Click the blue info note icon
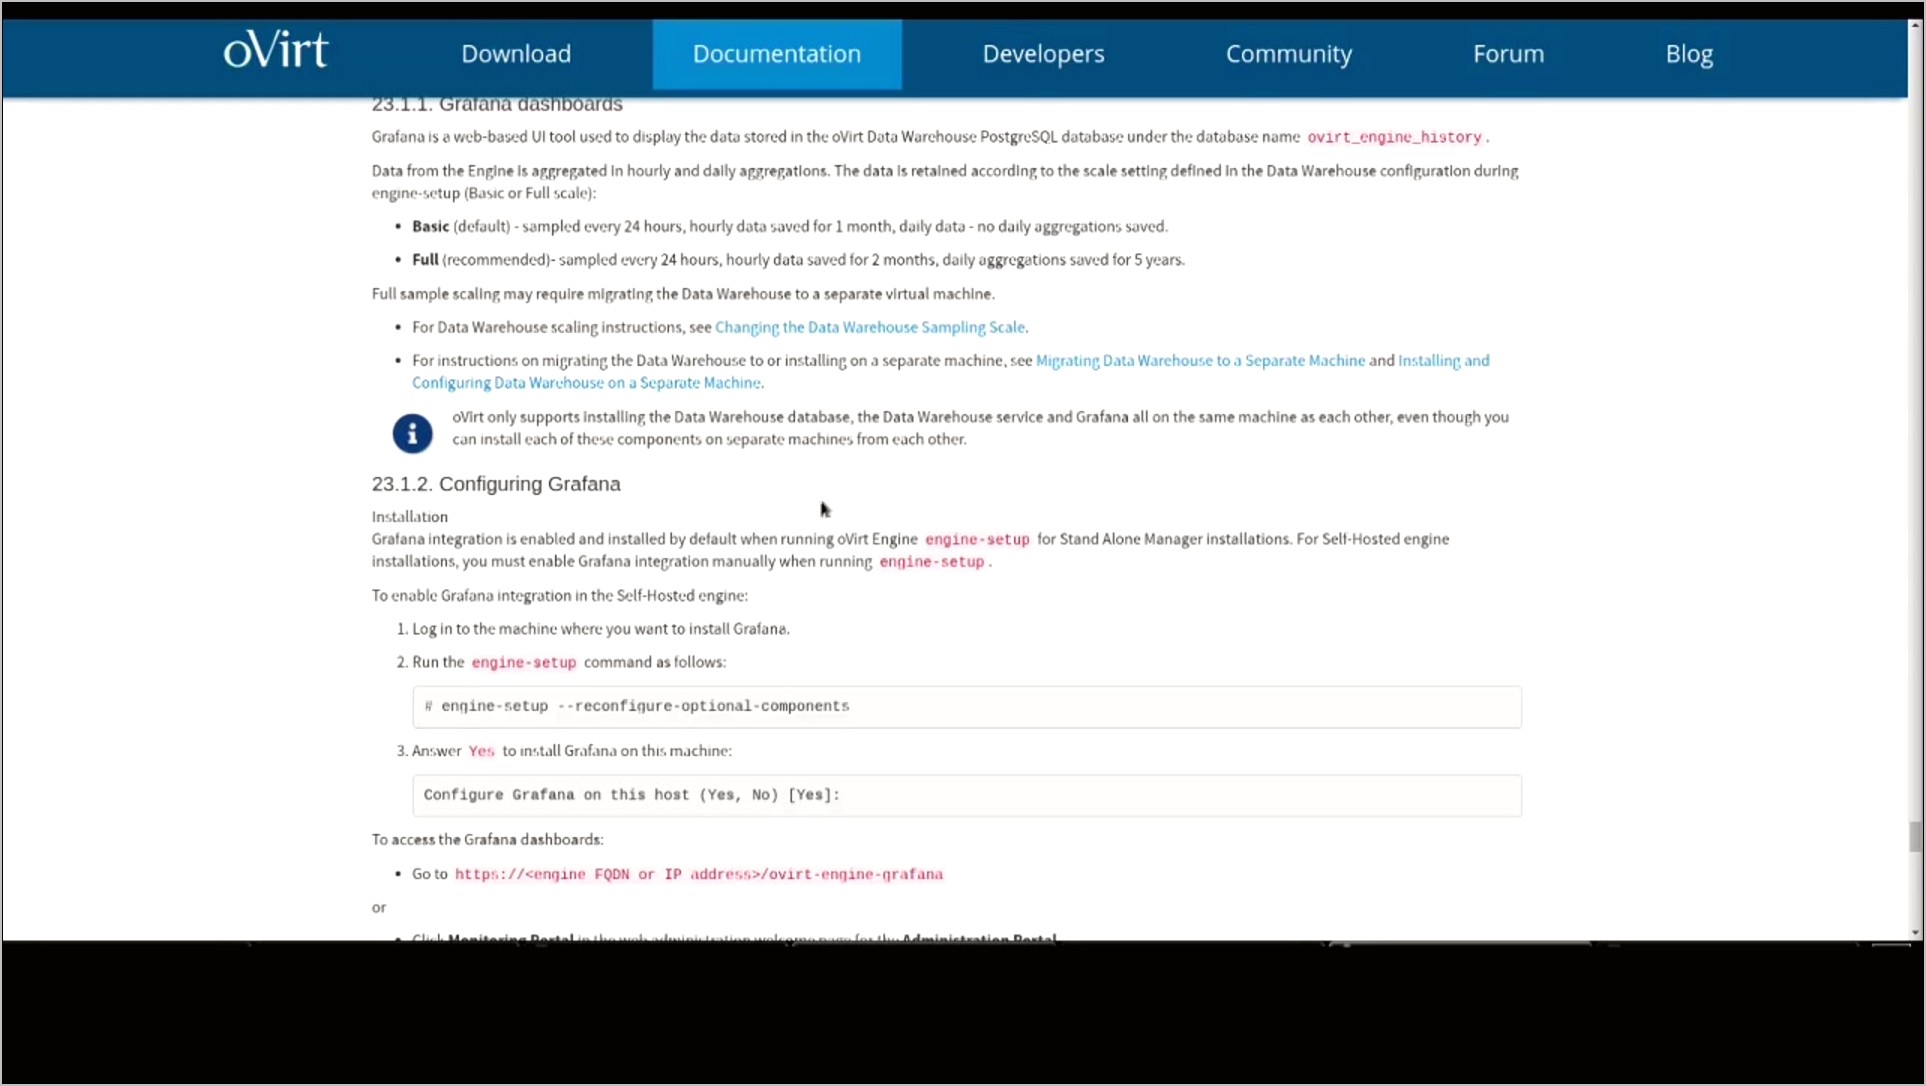 tap(412, 434)
